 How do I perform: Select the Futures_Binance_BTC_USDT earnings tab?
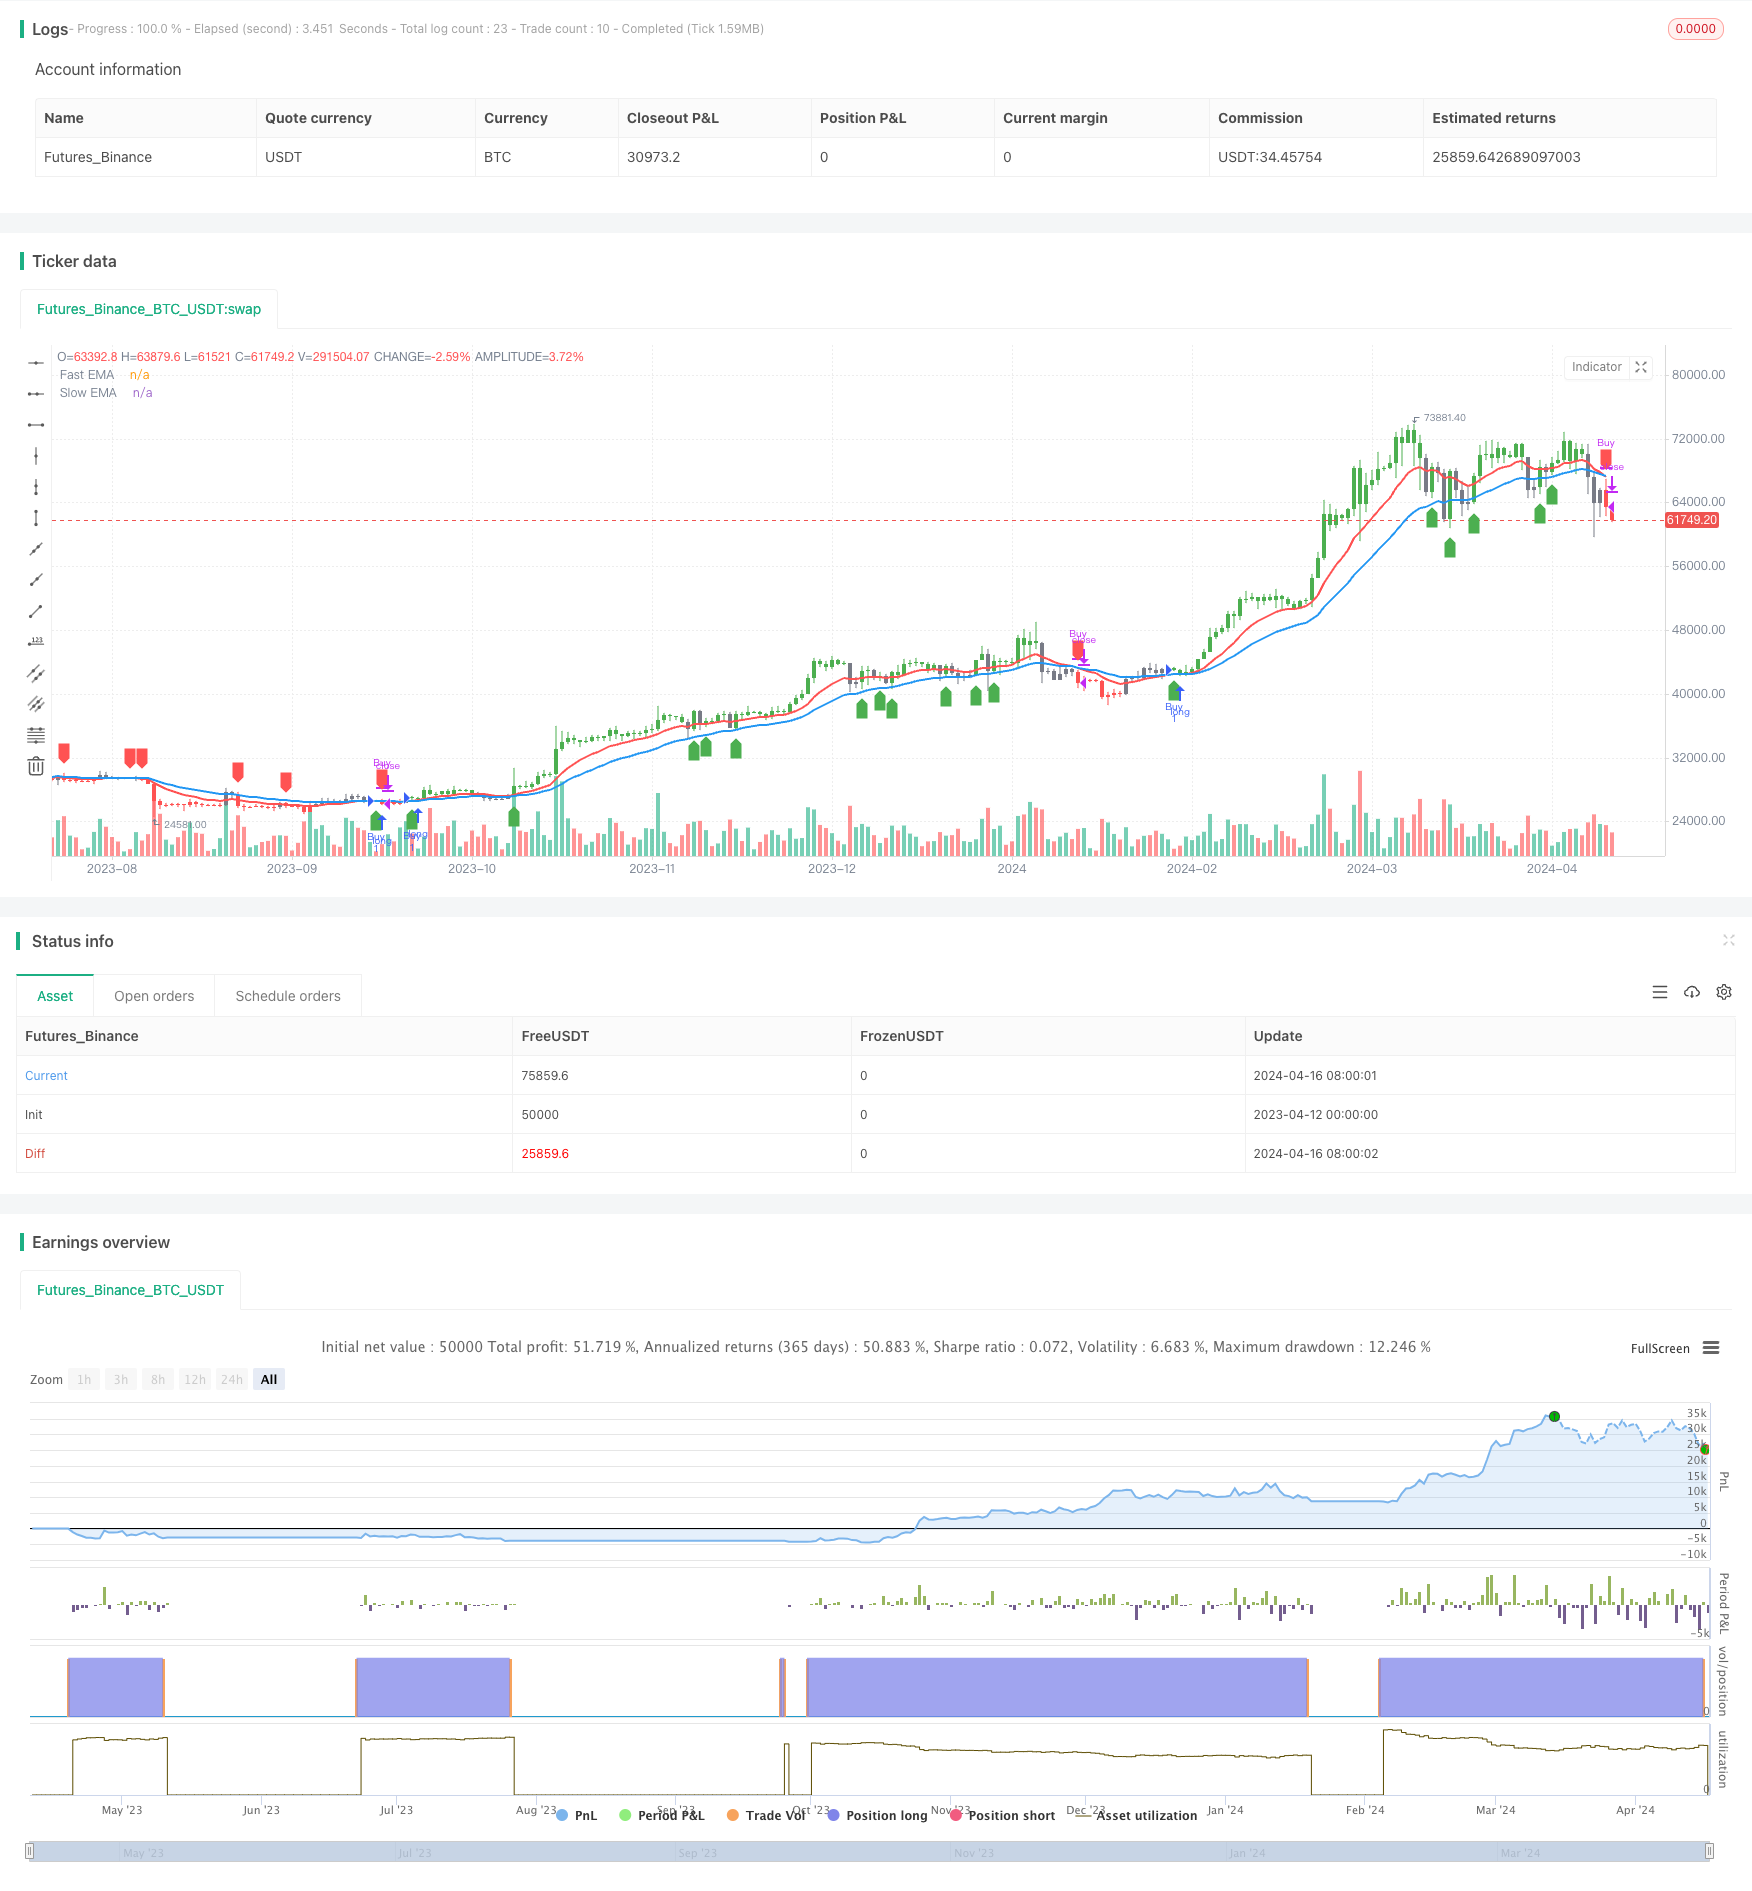(130, 1290)
